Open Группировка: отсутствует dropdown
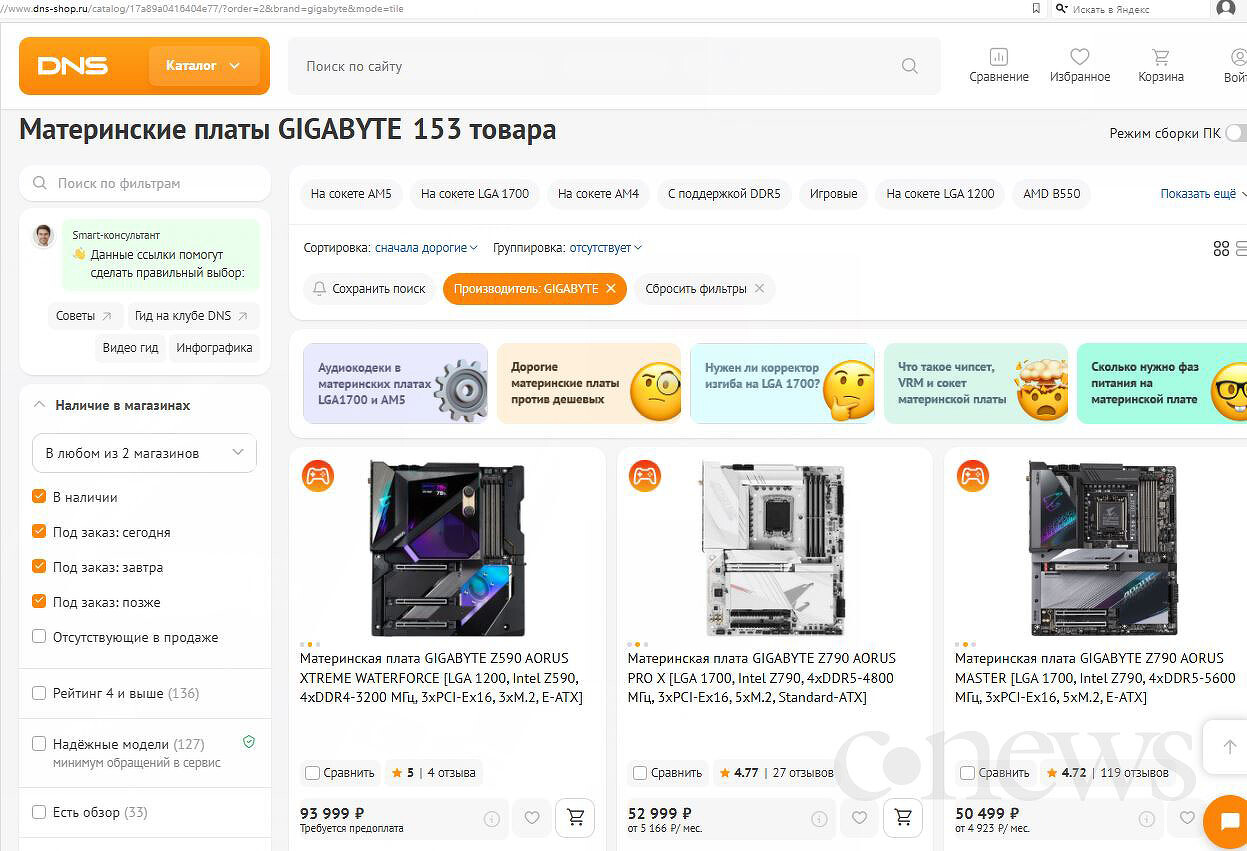The width and height of the screenshot is (1247, 851). click(x=606, y=248)
